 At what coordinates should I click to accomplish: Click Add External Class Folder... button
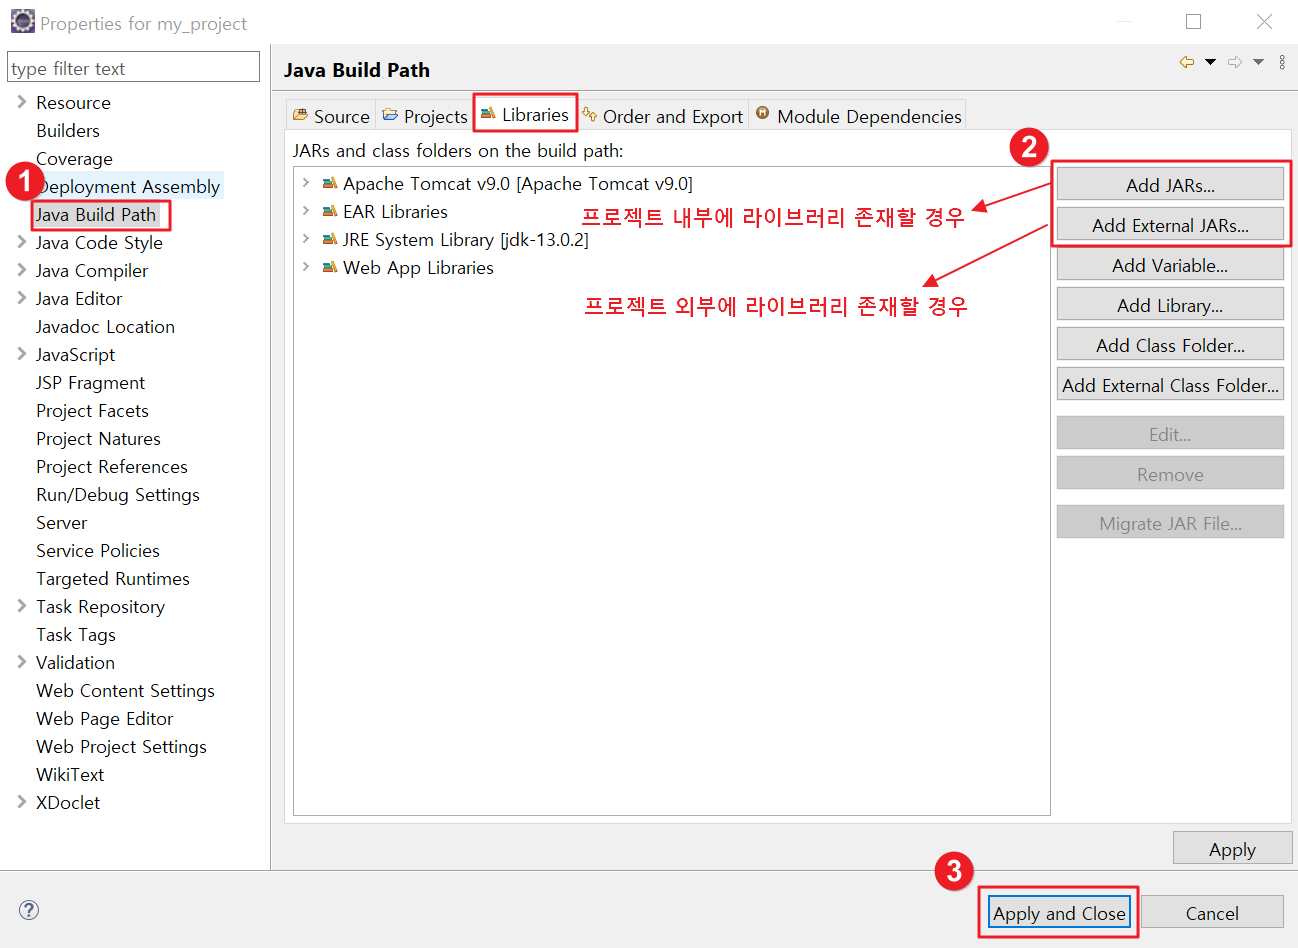click(x=1170, y=385)
